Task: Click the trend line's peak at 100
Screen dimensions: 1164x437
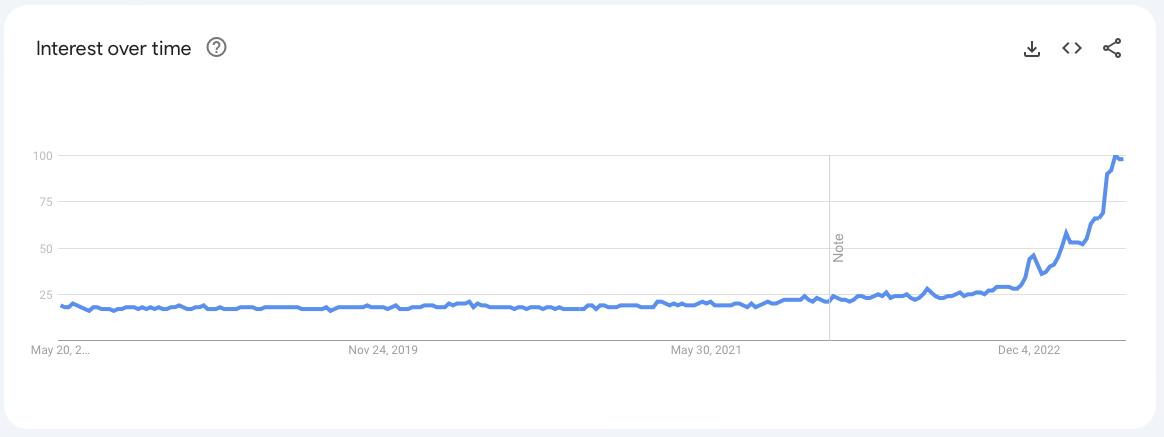Action: [1115, 156]
